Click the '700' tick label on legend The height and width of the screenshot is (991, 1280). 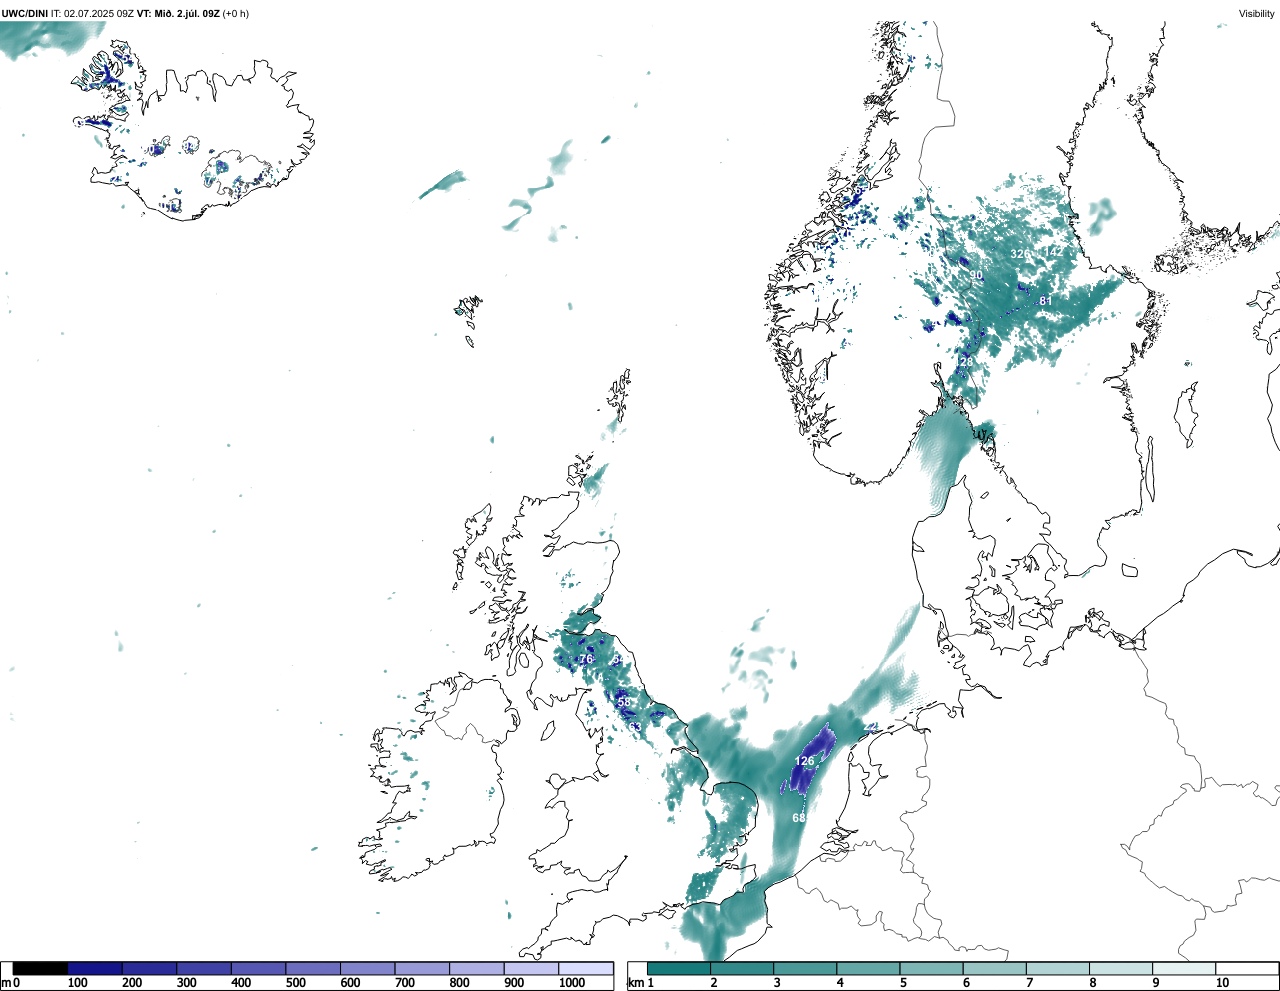pos(404,983)
